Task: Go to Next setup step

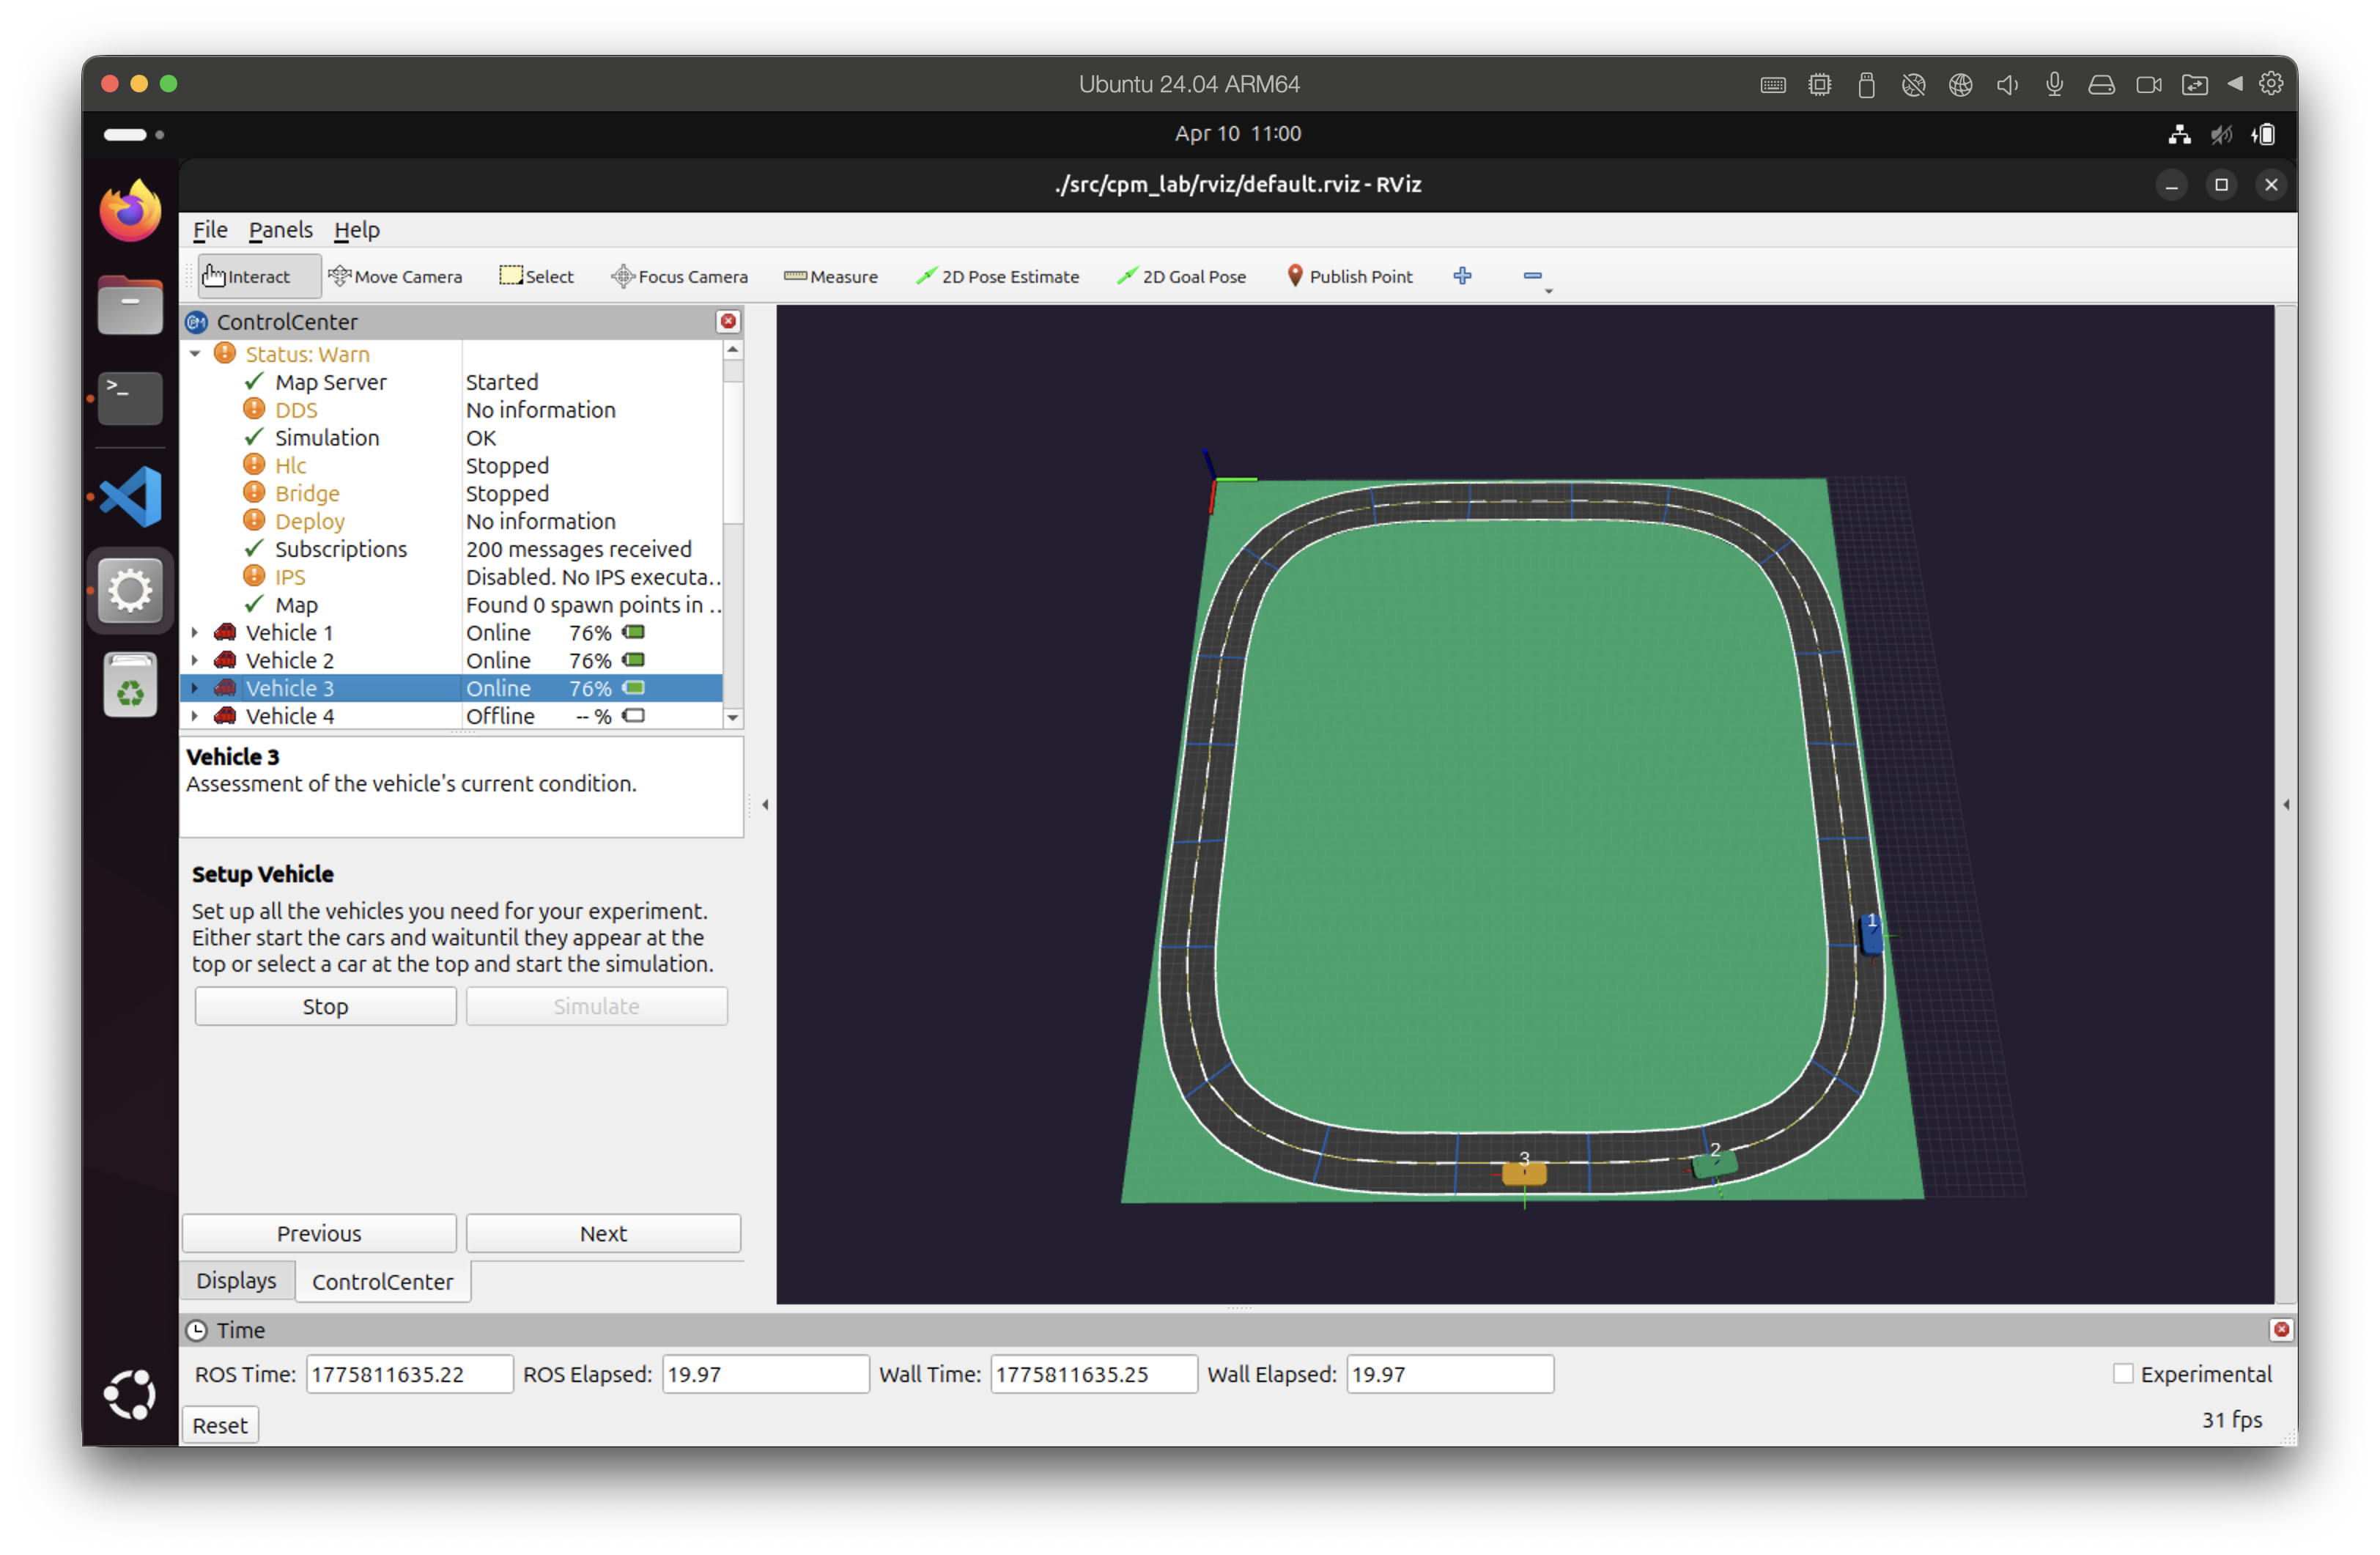Action: coord(603,1233)
